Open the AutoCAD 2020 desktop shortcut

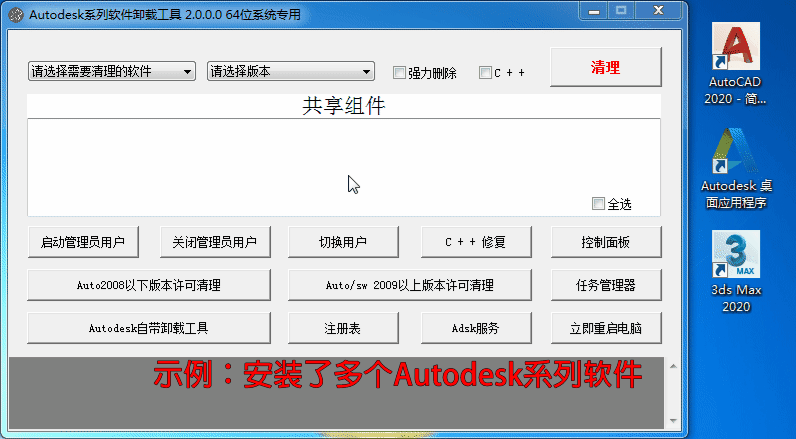(x=735, y=63)
